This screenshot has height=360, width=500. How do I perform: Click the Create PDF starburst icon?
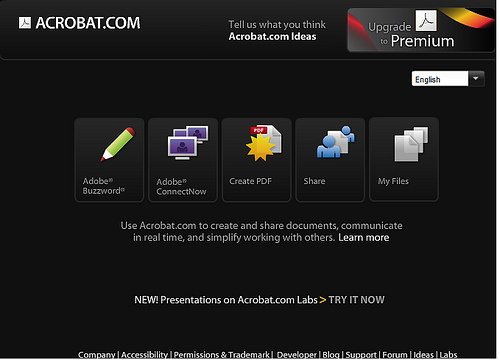pos(263,143)
